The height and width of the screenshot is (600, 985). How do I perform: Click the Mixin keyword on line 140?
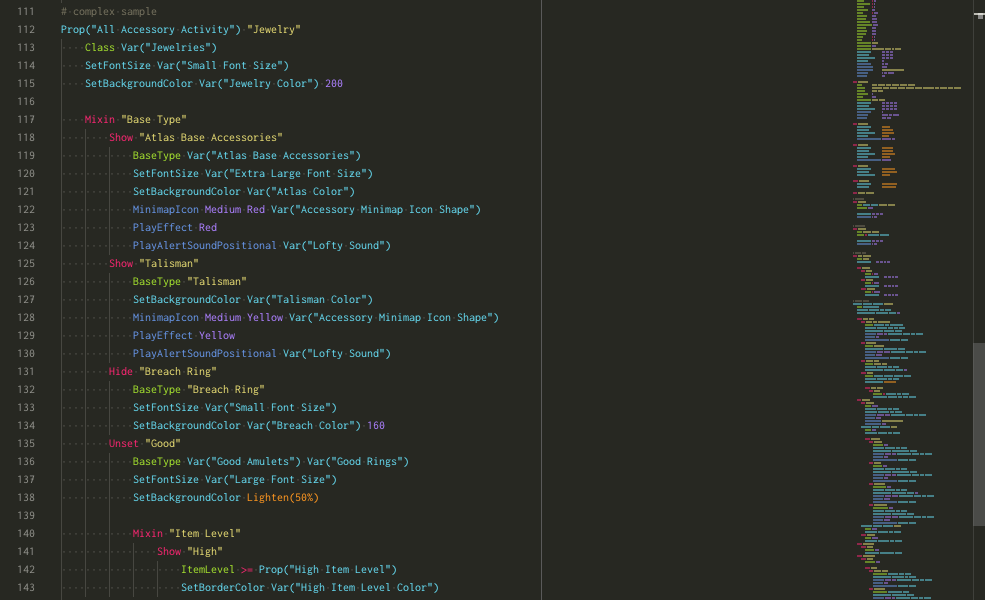[x=148, y=534]
